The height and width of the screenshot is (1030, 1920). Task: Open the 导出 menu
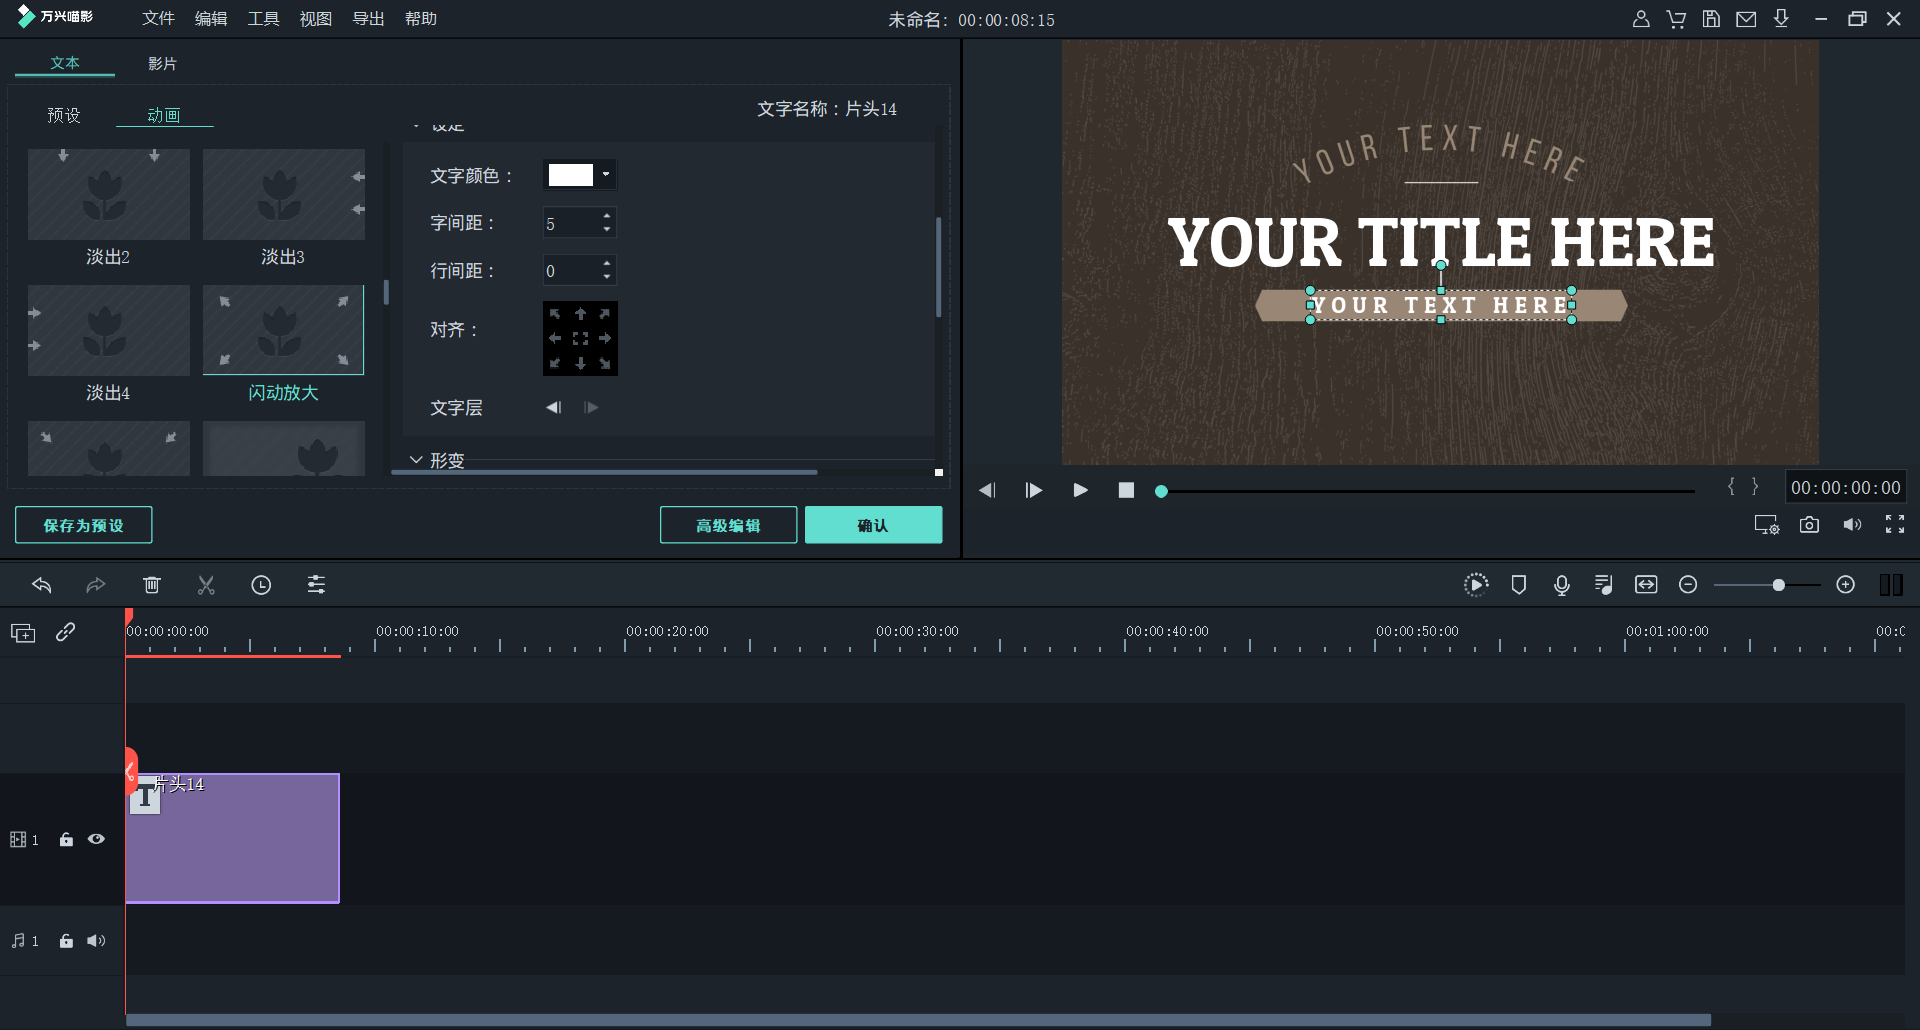pyautogui.click(x=368, y=19)
